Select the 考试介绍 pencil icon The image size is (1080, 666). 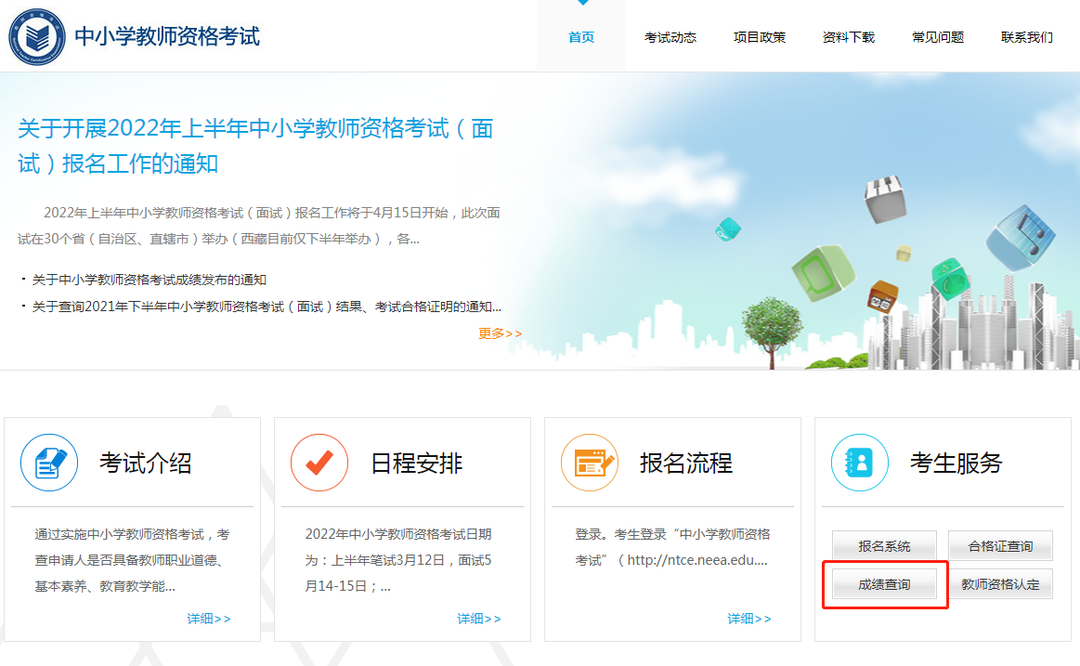click(49, 462)
